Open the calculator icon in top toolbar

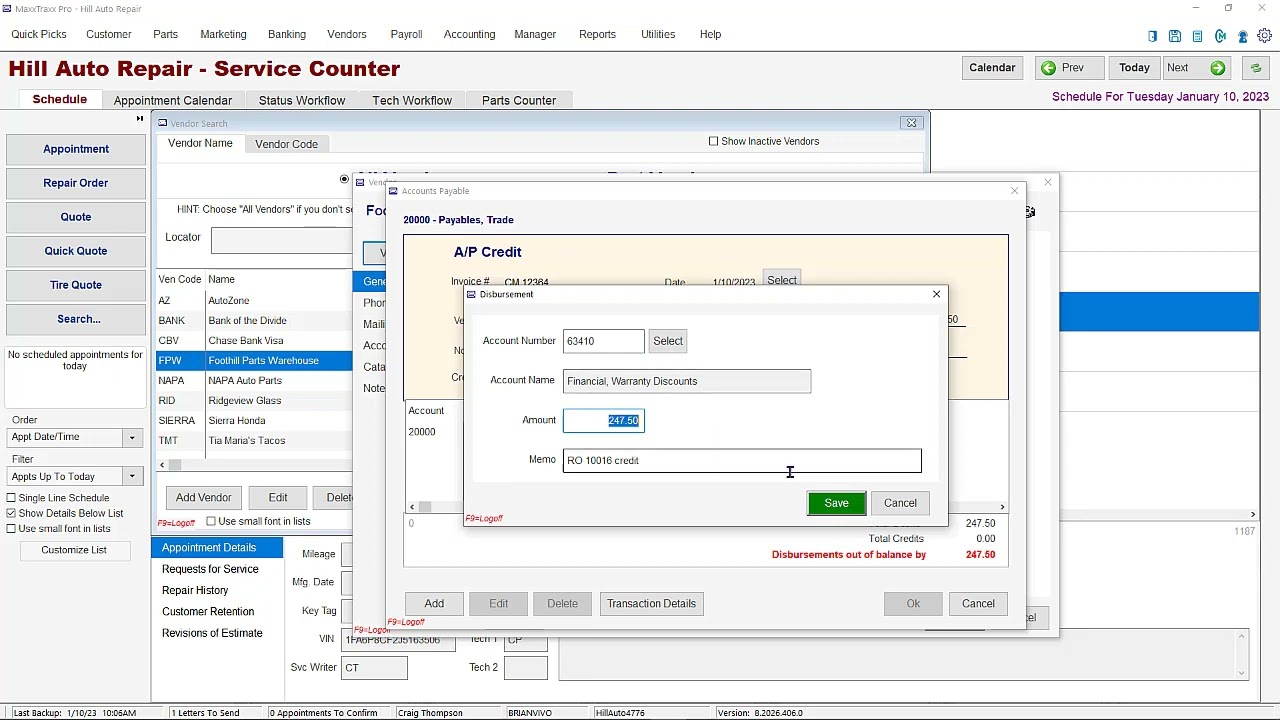coord(1197,36)
